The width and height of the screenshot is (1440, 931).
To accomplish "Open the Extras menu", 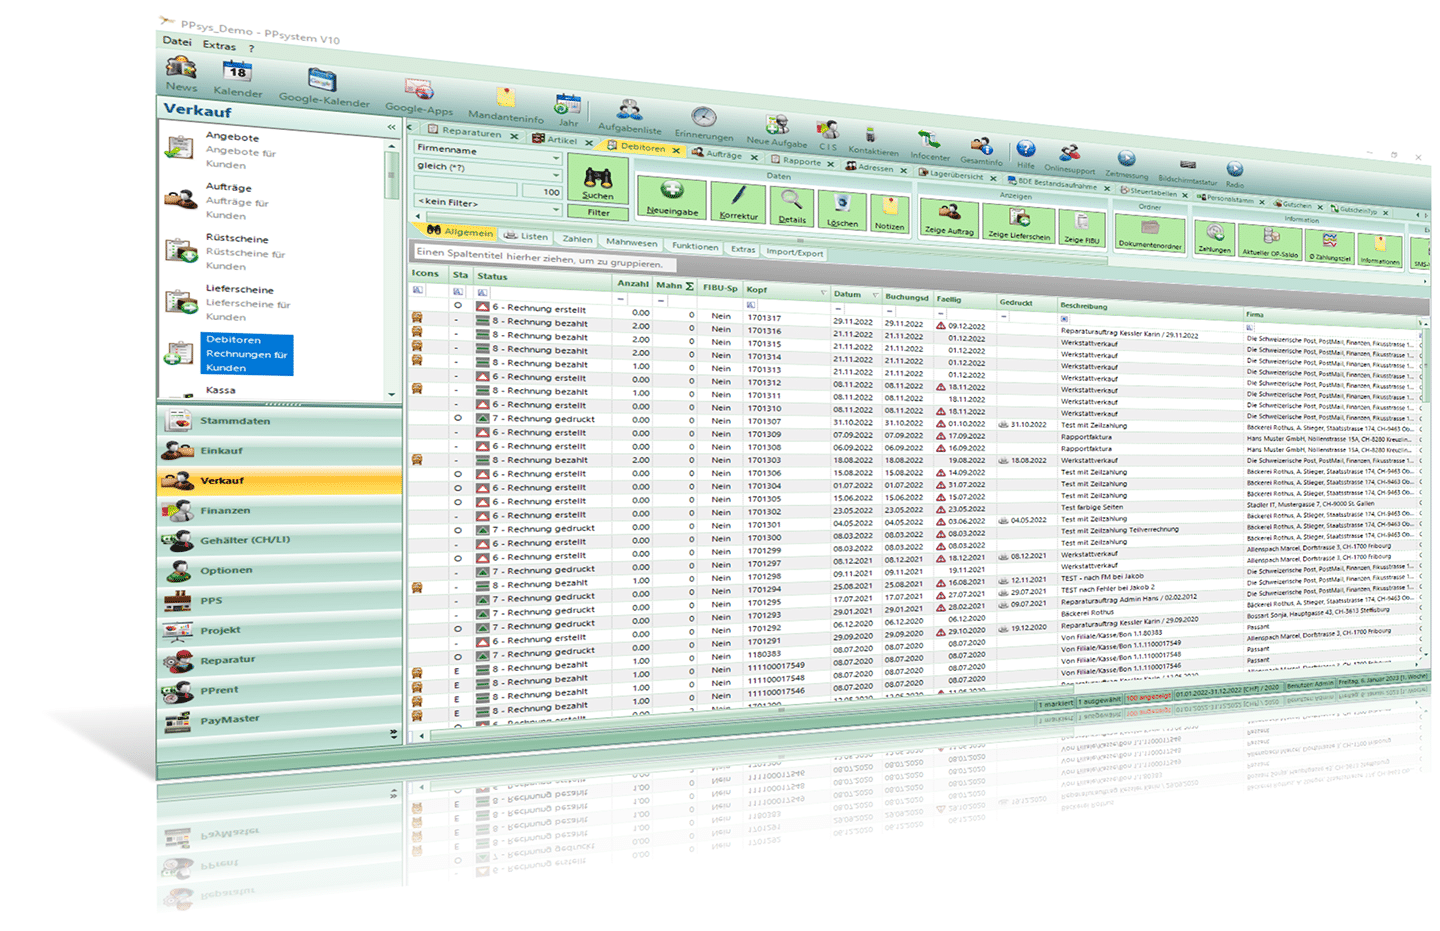I will (219, 45).
